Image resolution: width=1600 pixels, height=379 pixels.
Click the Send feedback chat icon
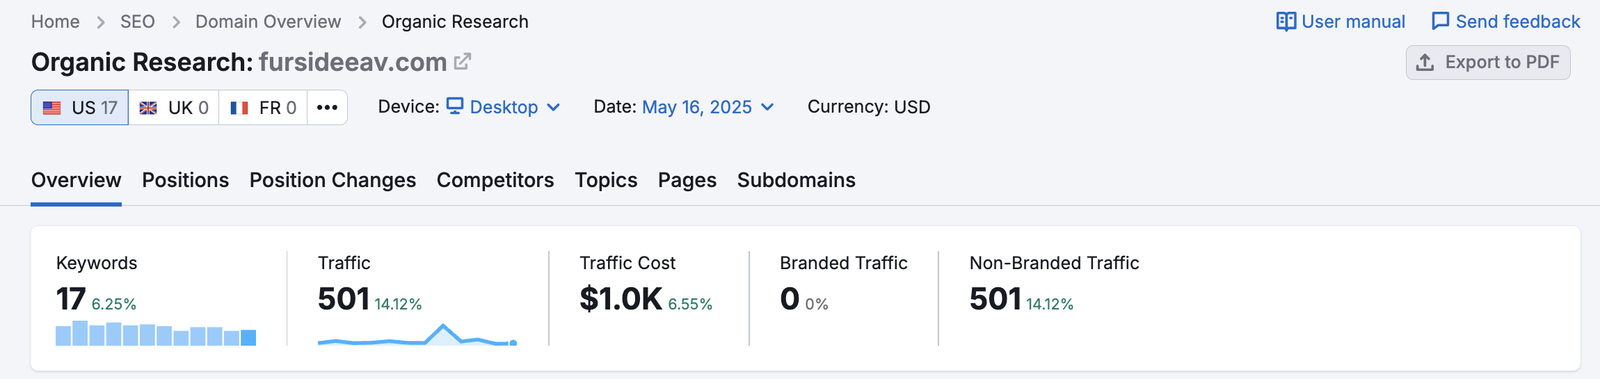coord(1440,21)
